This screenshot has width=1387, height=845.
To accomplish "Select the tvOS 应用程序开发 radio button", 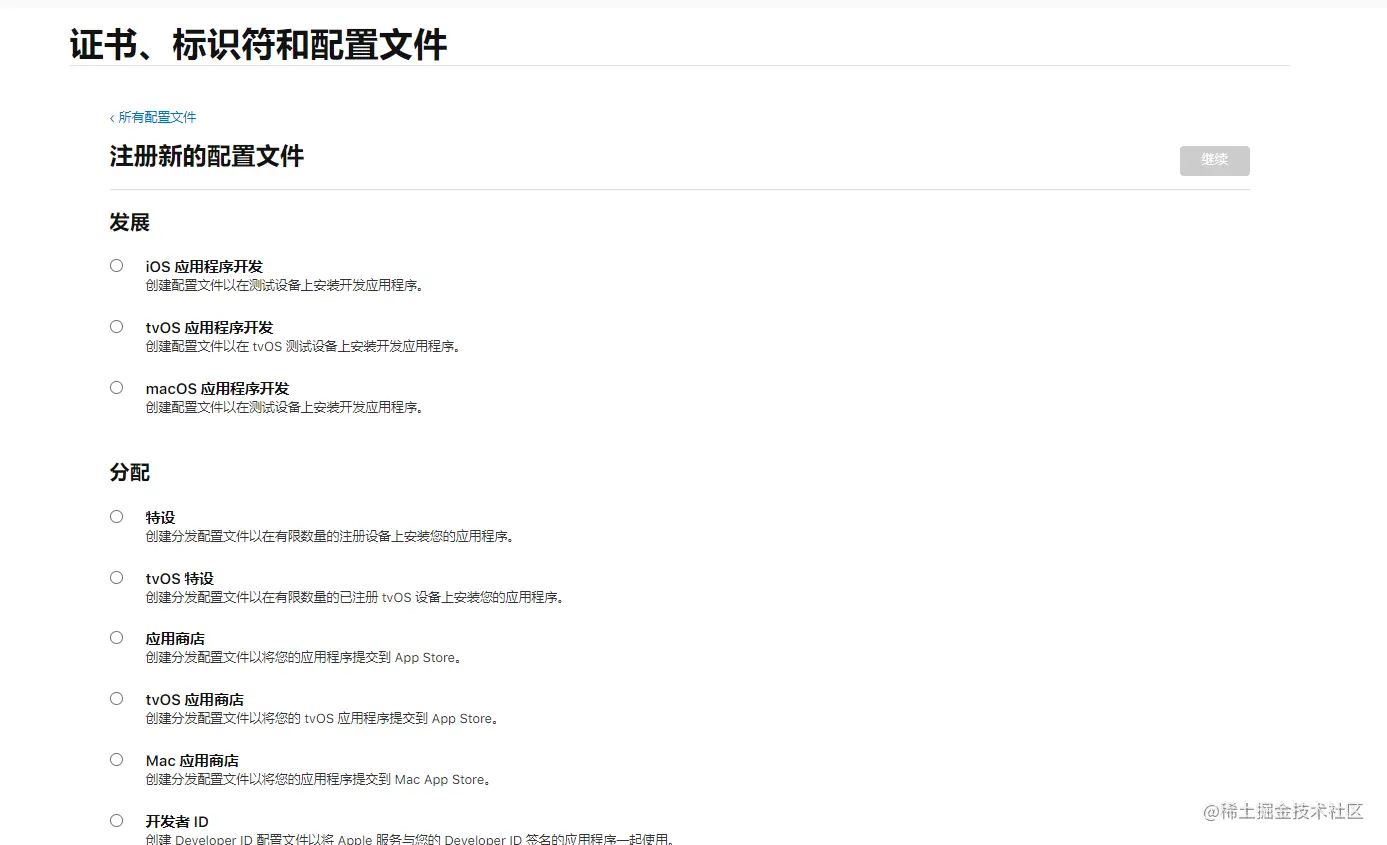I will (x=116, y=326).
